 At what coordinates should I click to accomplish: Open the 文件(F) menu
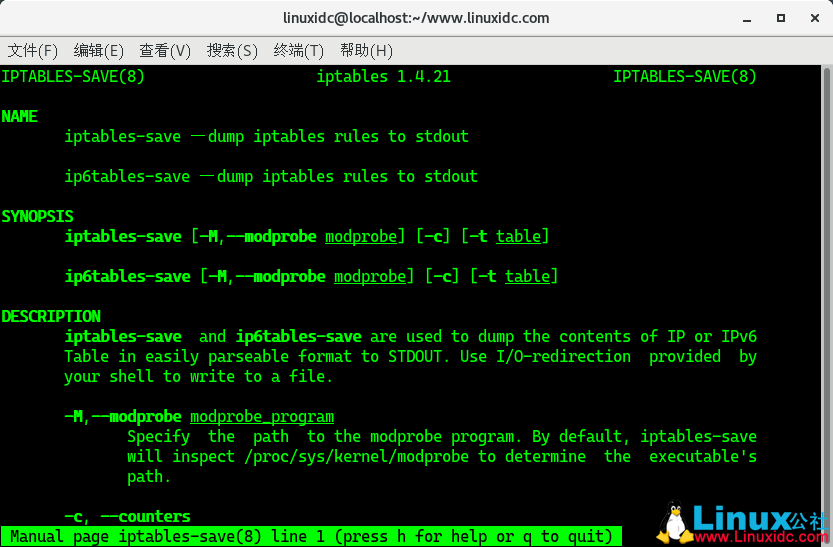coord(32,50)
